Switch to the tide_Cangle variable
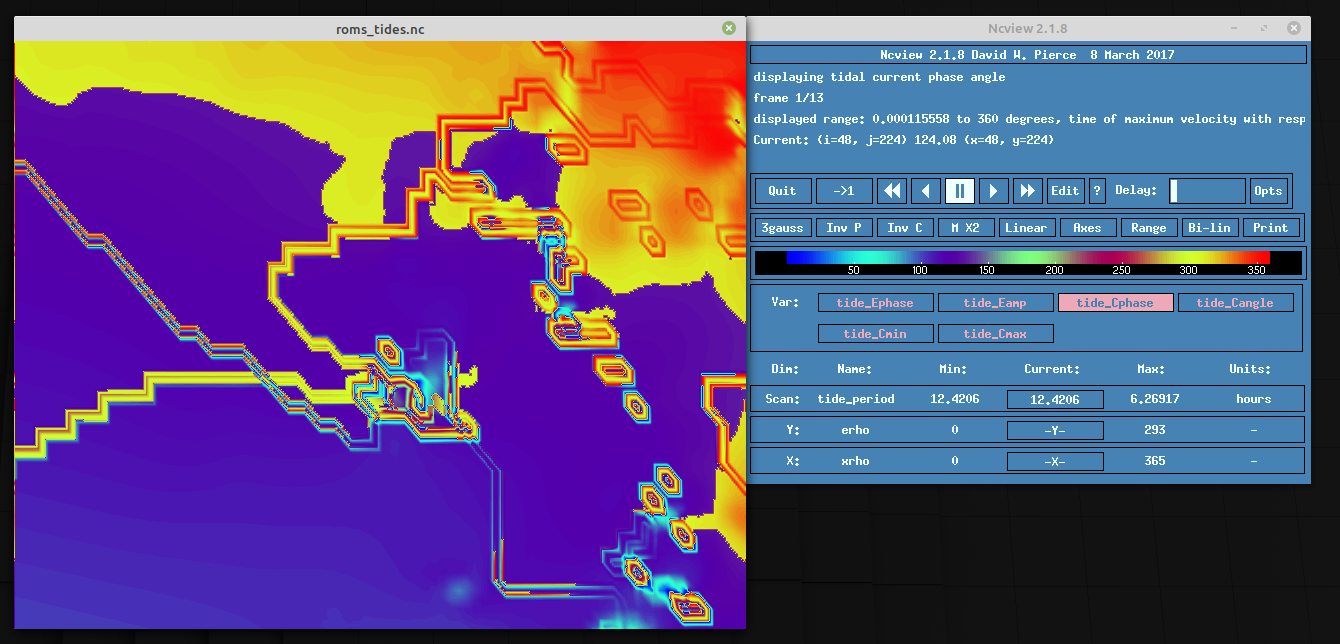 tap(1236, 302)
